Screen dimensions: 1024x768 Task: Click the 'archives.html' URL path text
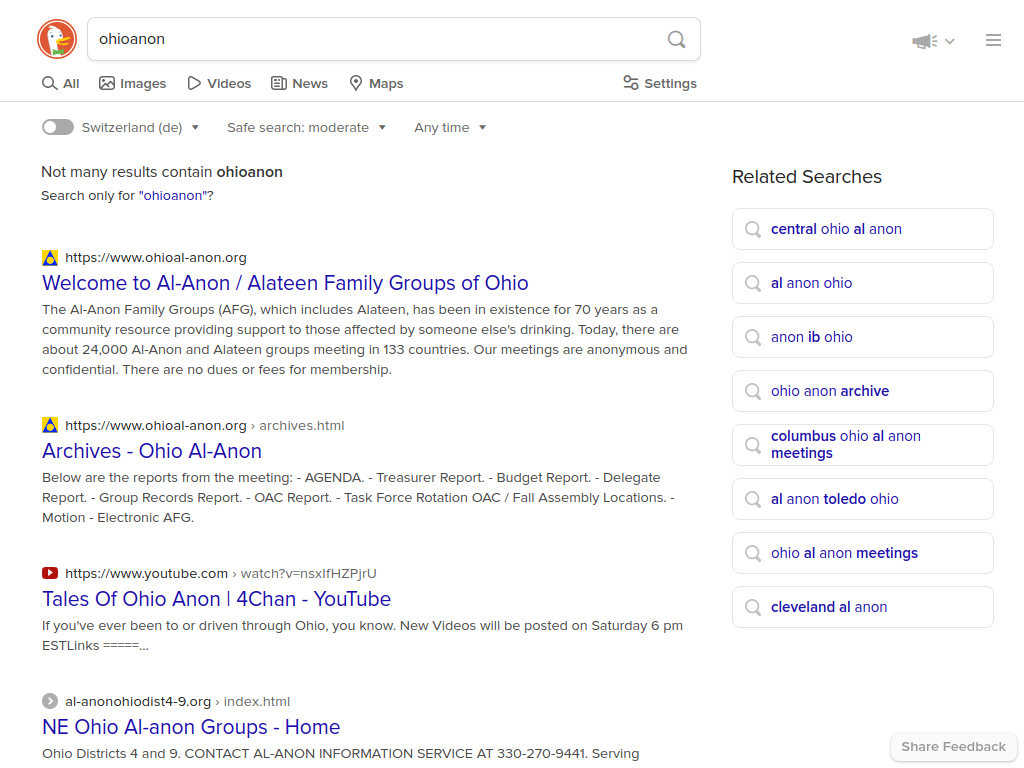(x=302, y=426)
